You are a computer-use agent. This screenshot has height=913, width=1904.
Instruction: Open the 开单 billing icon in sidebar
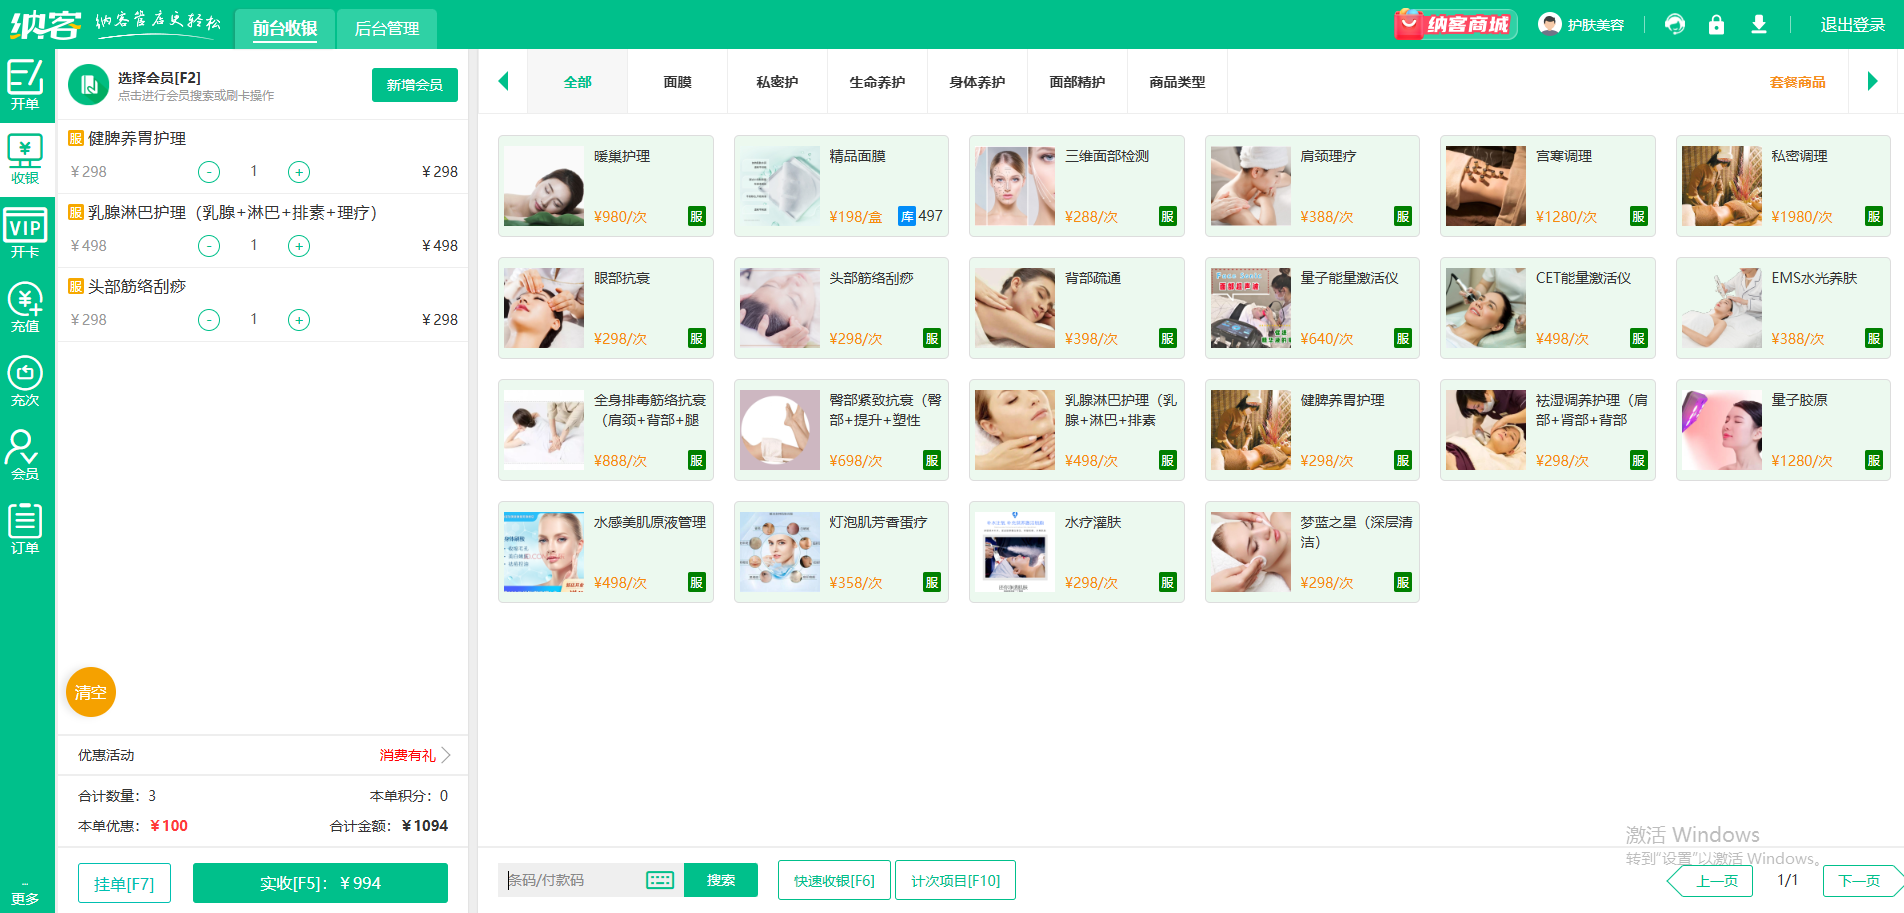26,85
